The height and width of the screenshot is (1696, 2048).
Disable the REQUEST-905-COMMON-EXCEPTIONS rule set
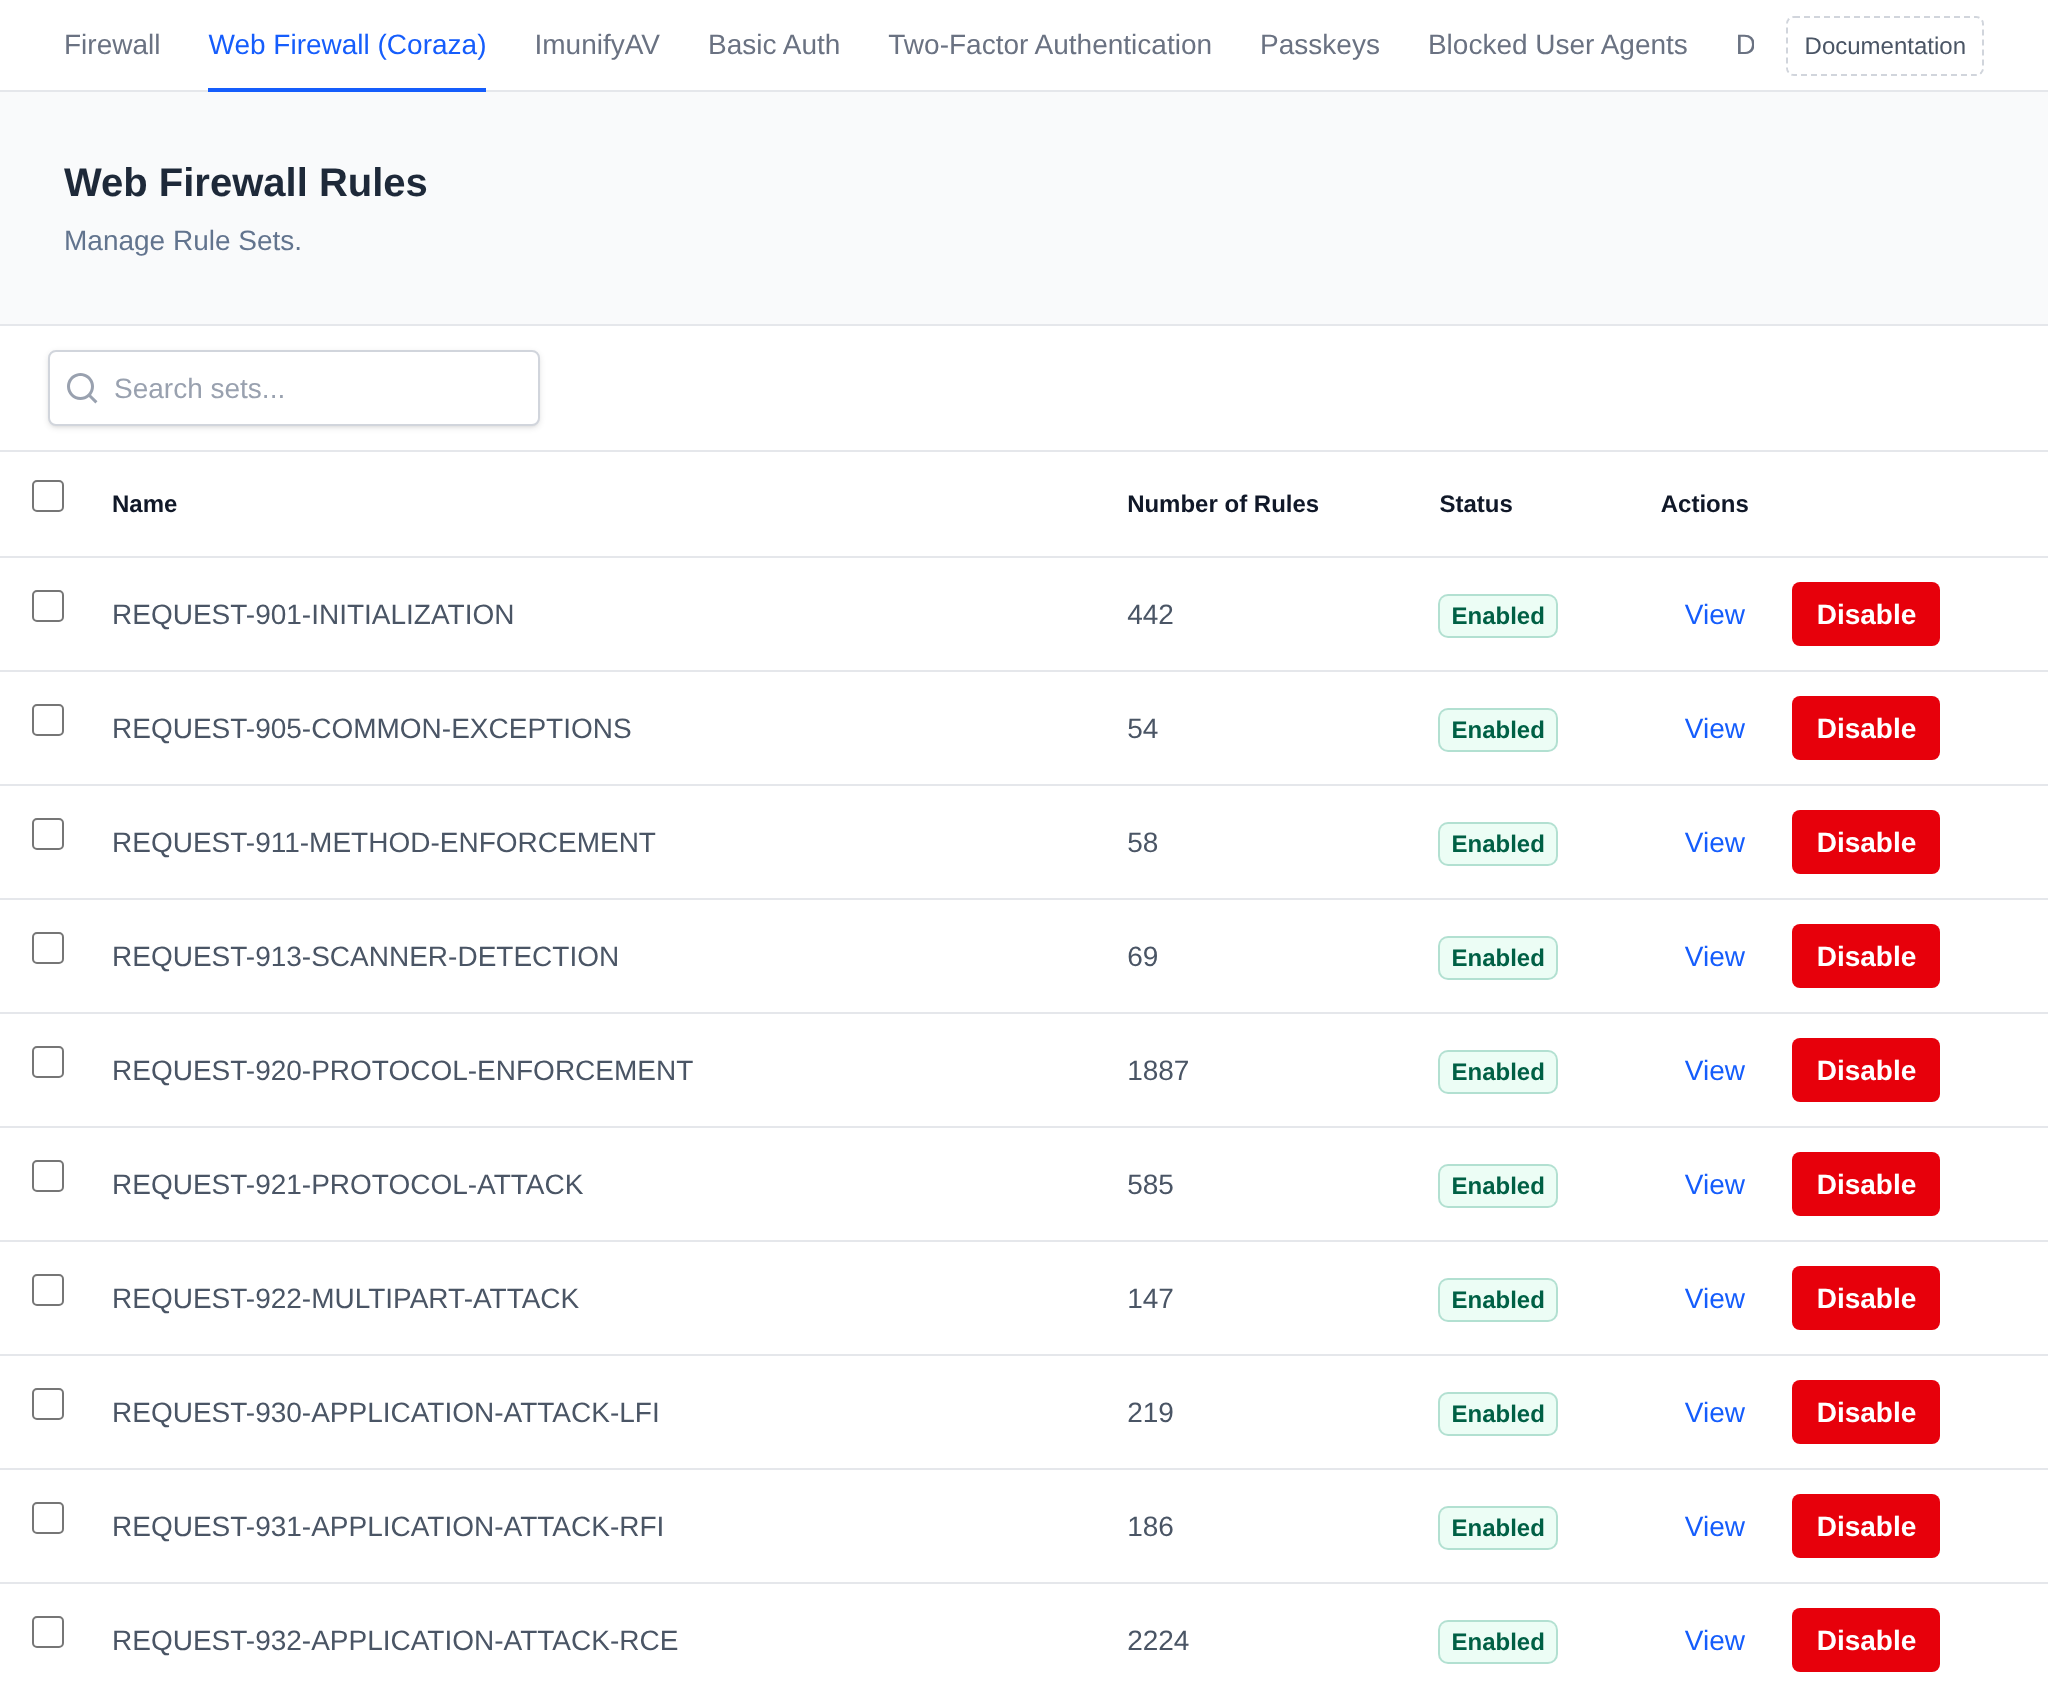[1866, 728]
